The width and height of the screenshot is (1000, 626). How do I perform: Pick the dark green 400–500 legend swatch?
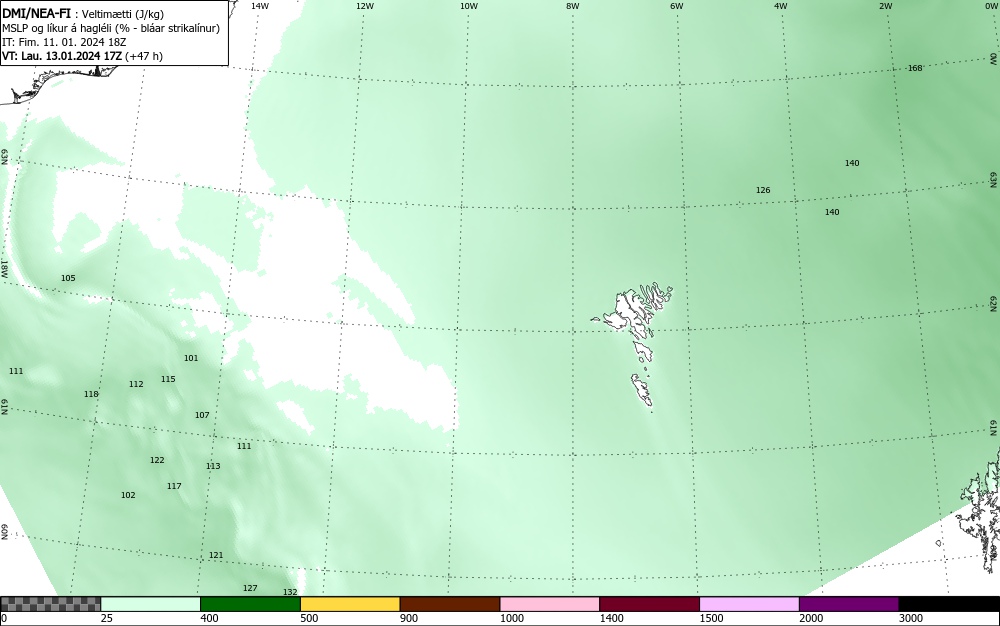pos(250,604)
